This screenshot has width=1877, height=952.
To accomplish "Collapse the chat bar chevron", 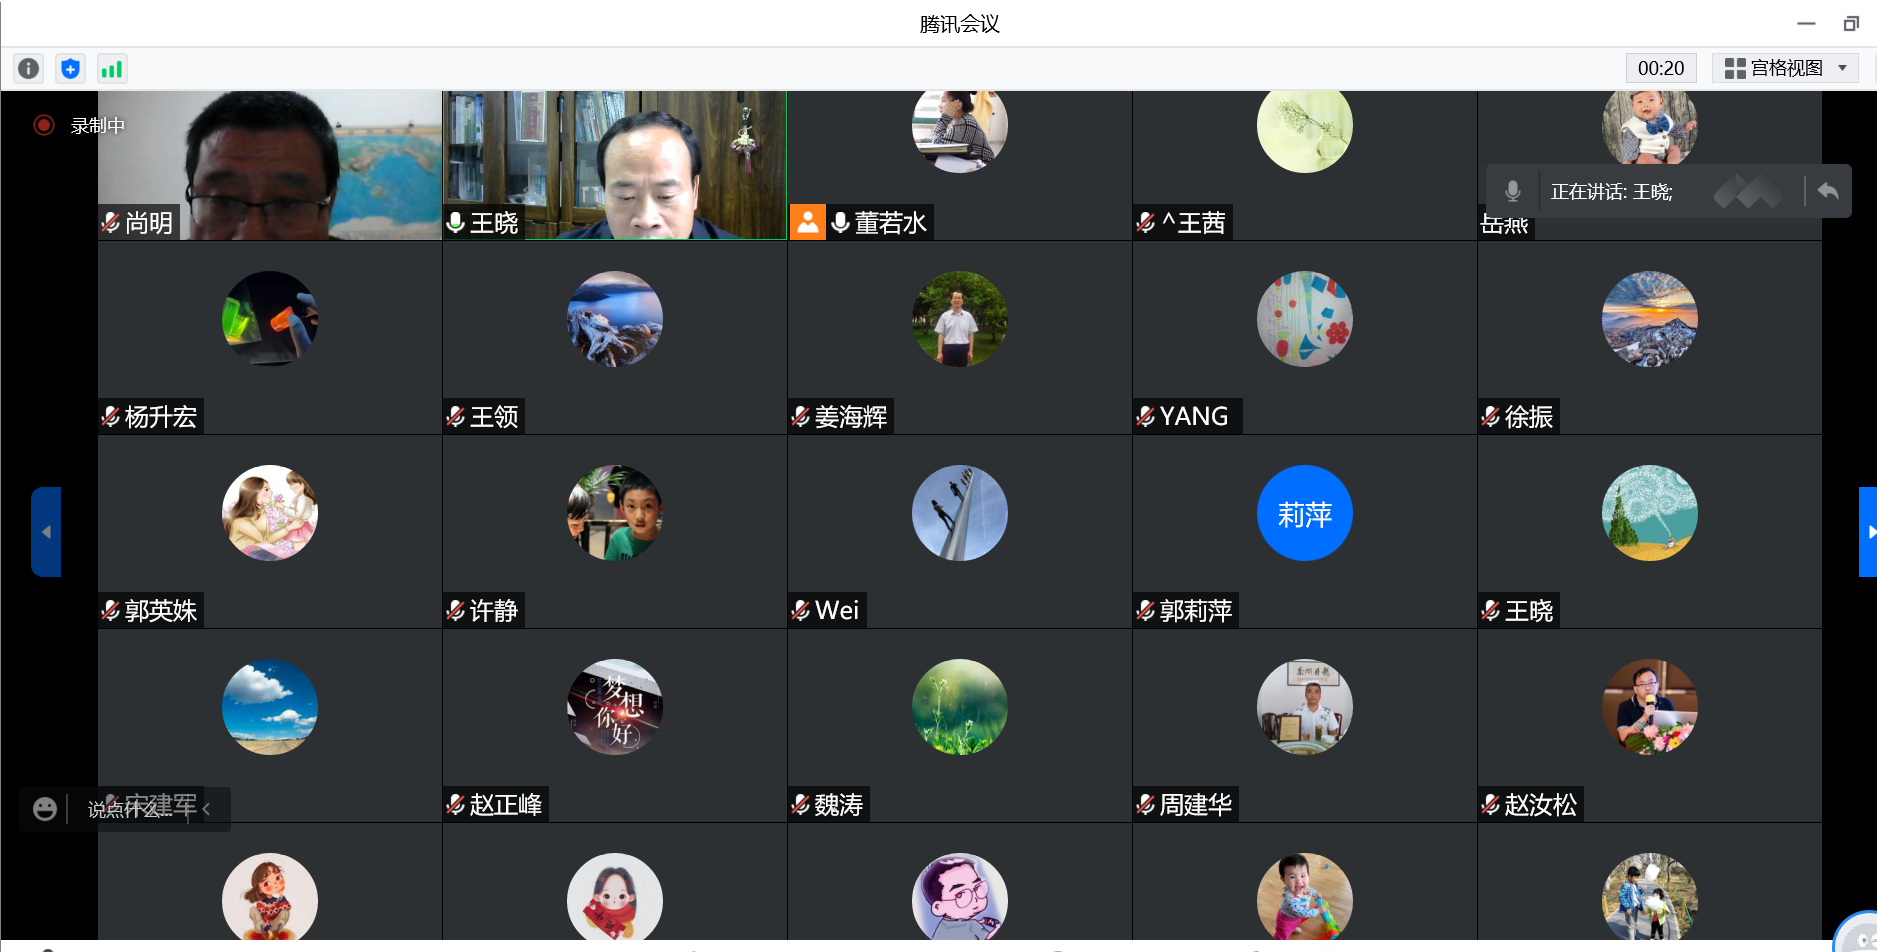I will 207,809.
